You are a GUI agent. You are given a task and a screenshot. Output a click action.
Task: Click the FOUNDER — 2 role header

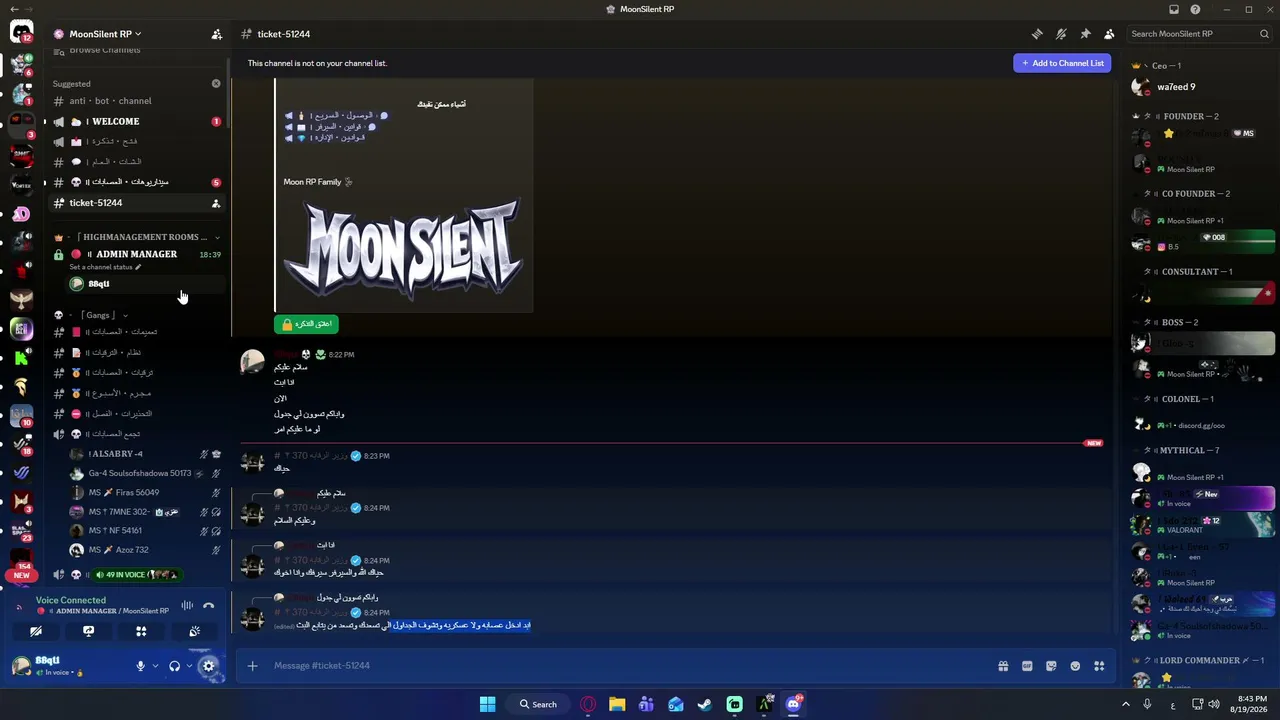point(1189,116)
